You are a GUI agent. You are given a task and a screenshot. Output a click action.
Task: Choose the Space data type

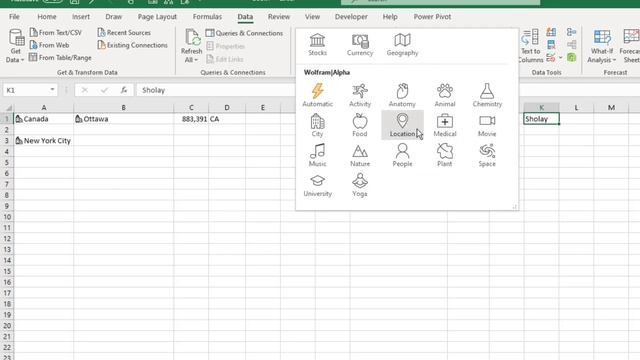click(487, 155)
